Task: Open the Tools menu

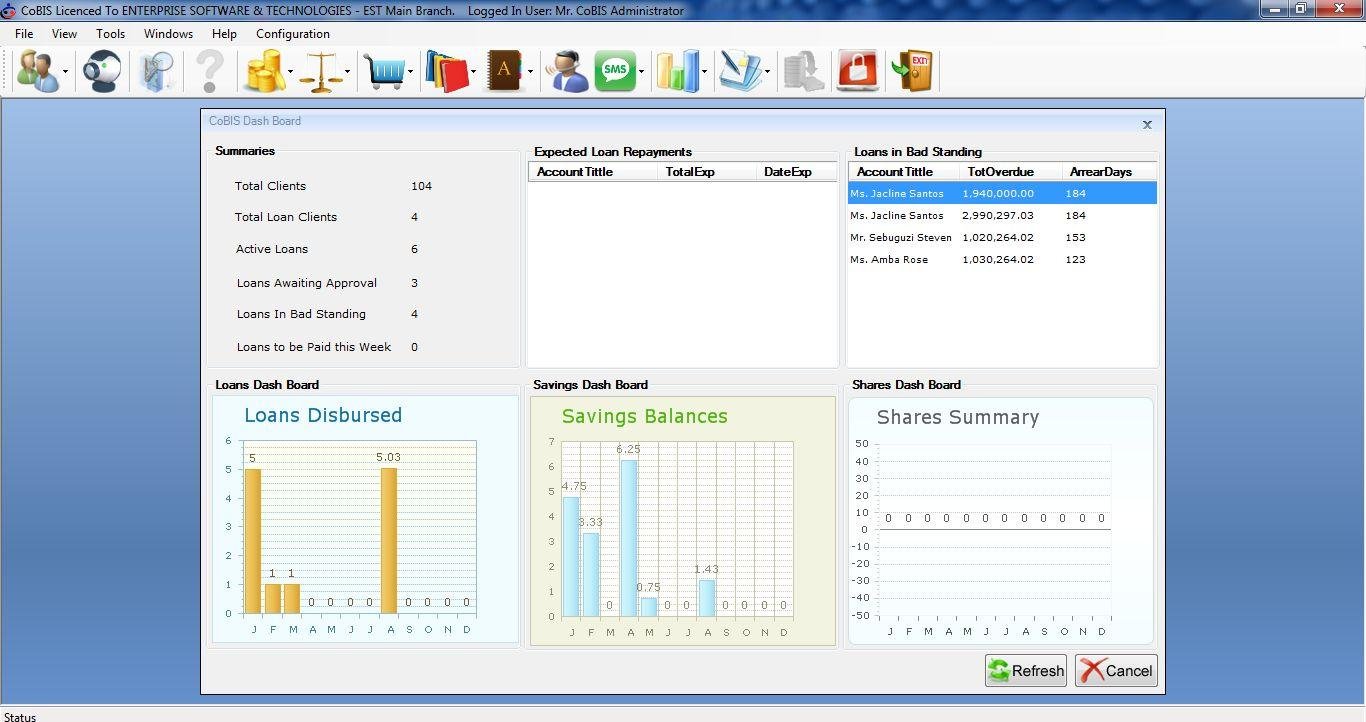Action: 110,33
